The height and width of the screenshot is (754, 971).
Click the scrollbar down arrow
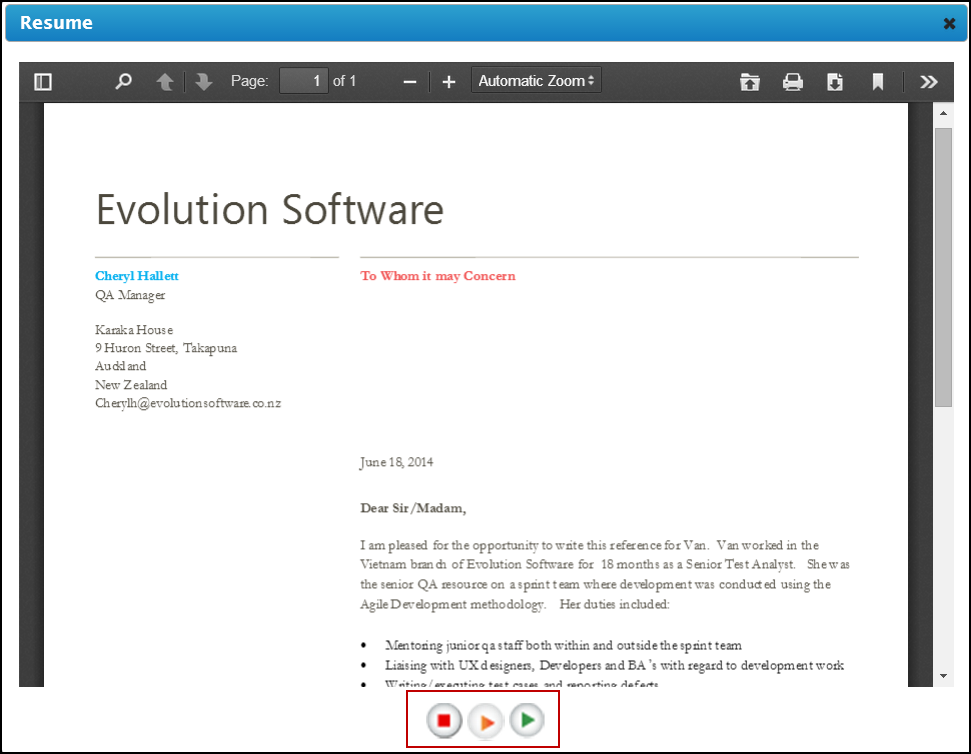pyautogui.click(x=943, y=676)
